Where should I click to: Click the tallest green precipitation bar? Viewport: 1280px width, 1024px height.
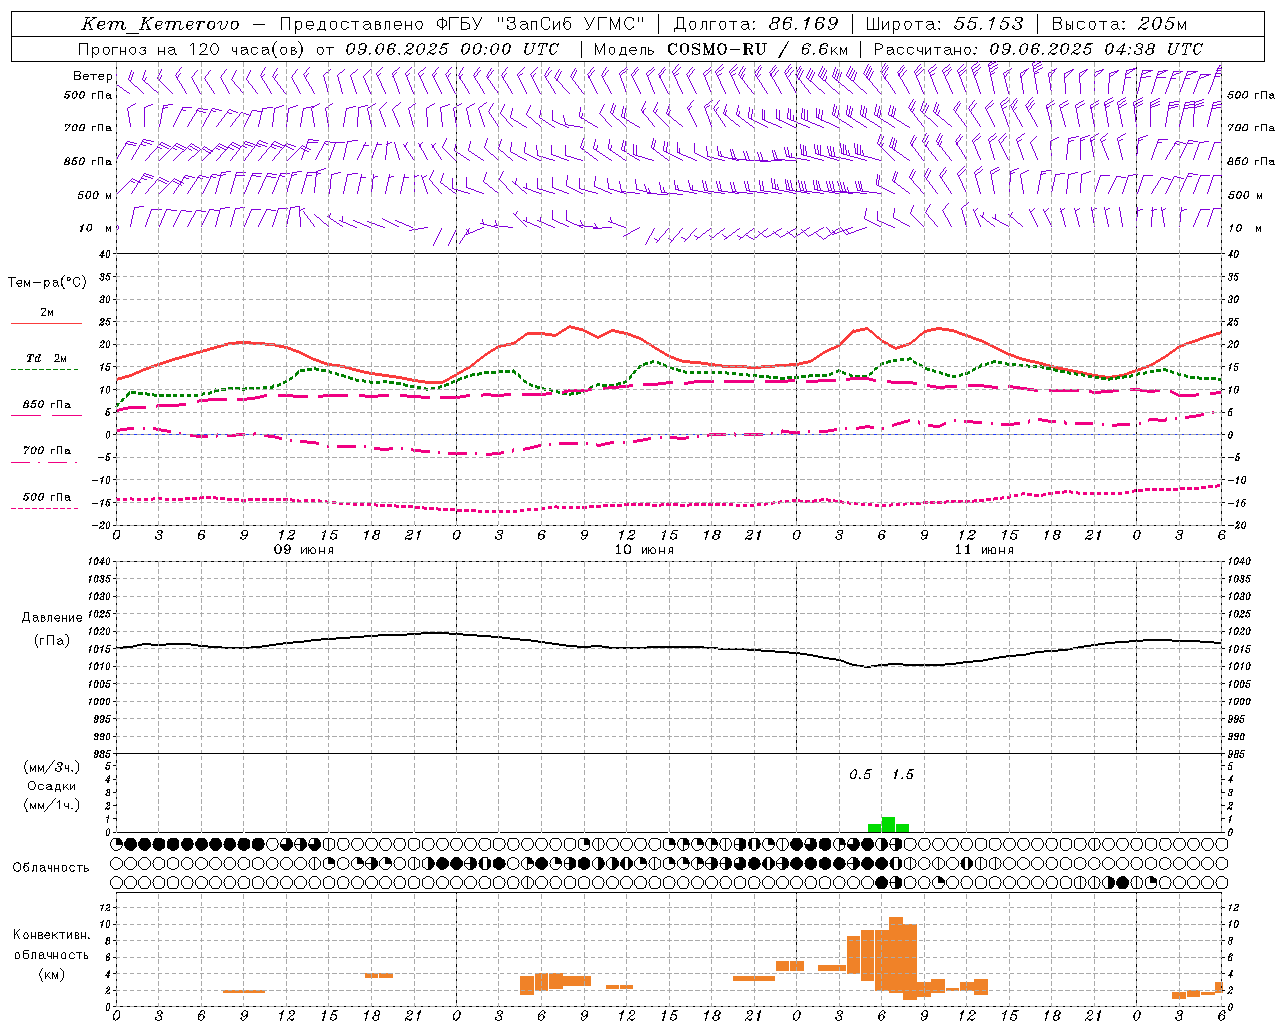coord(888,825)
